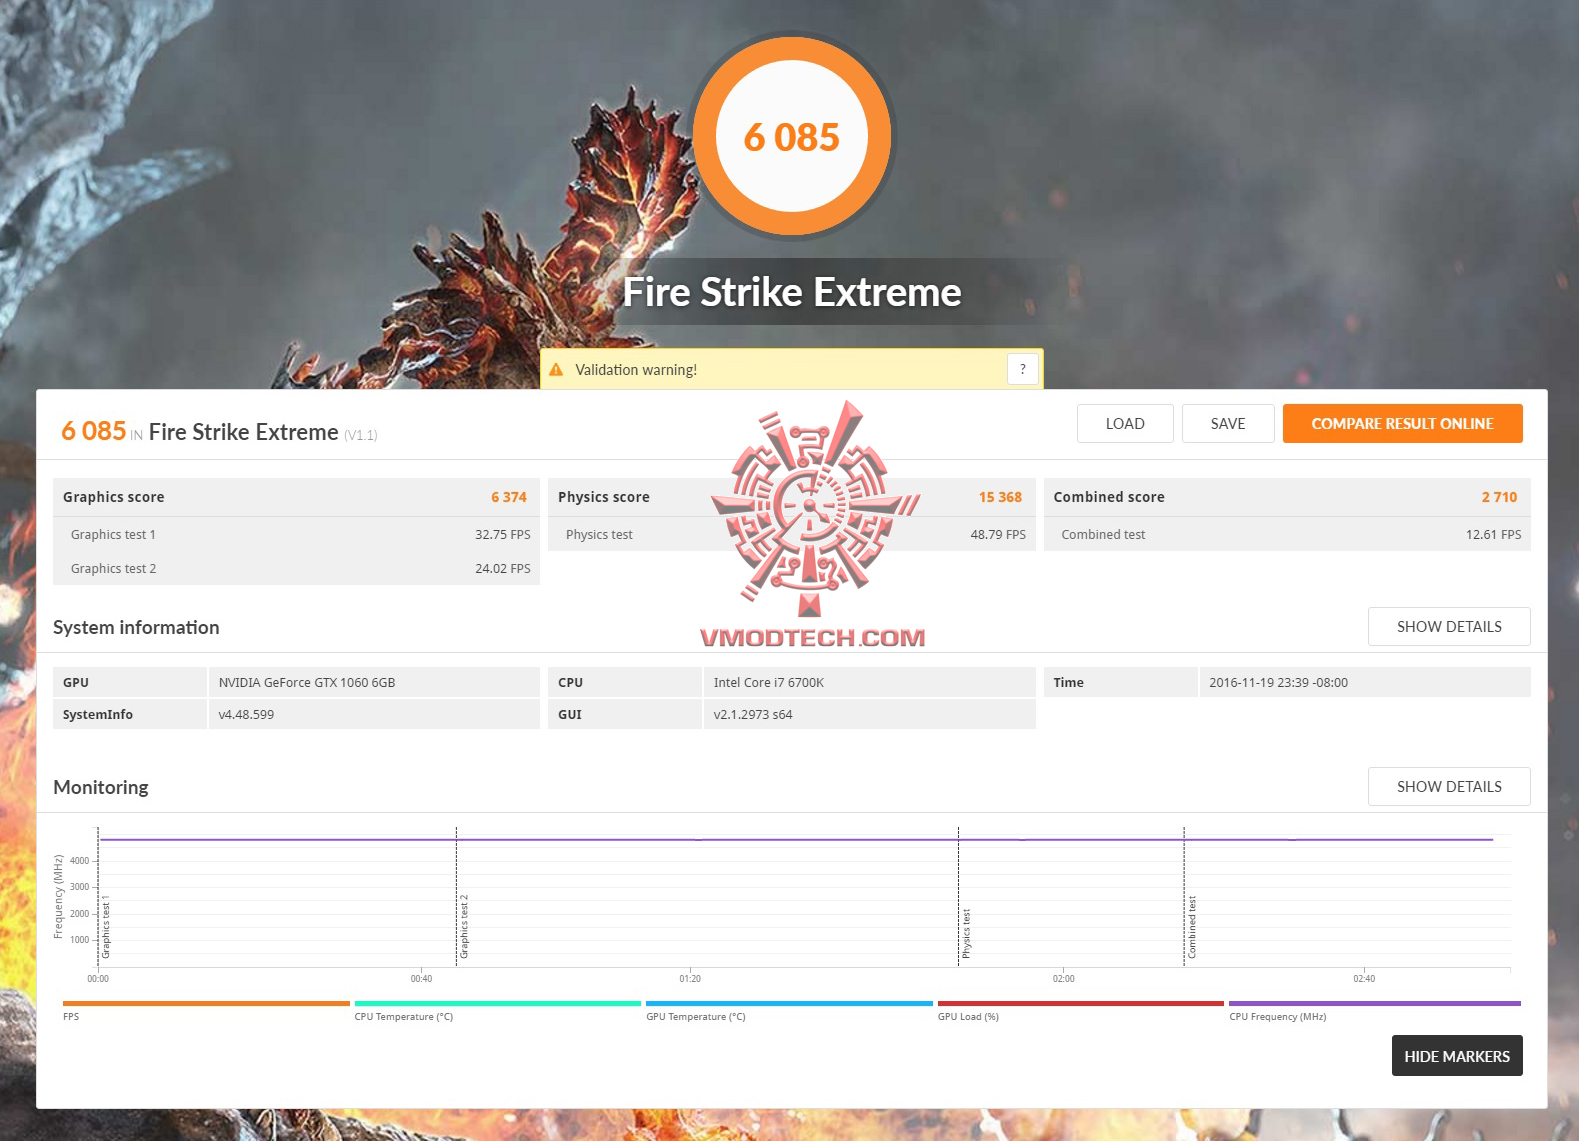This screenshot has width=1579, height=1141.
Task: Click the Validation warning! message text
Action: (636, 370)
